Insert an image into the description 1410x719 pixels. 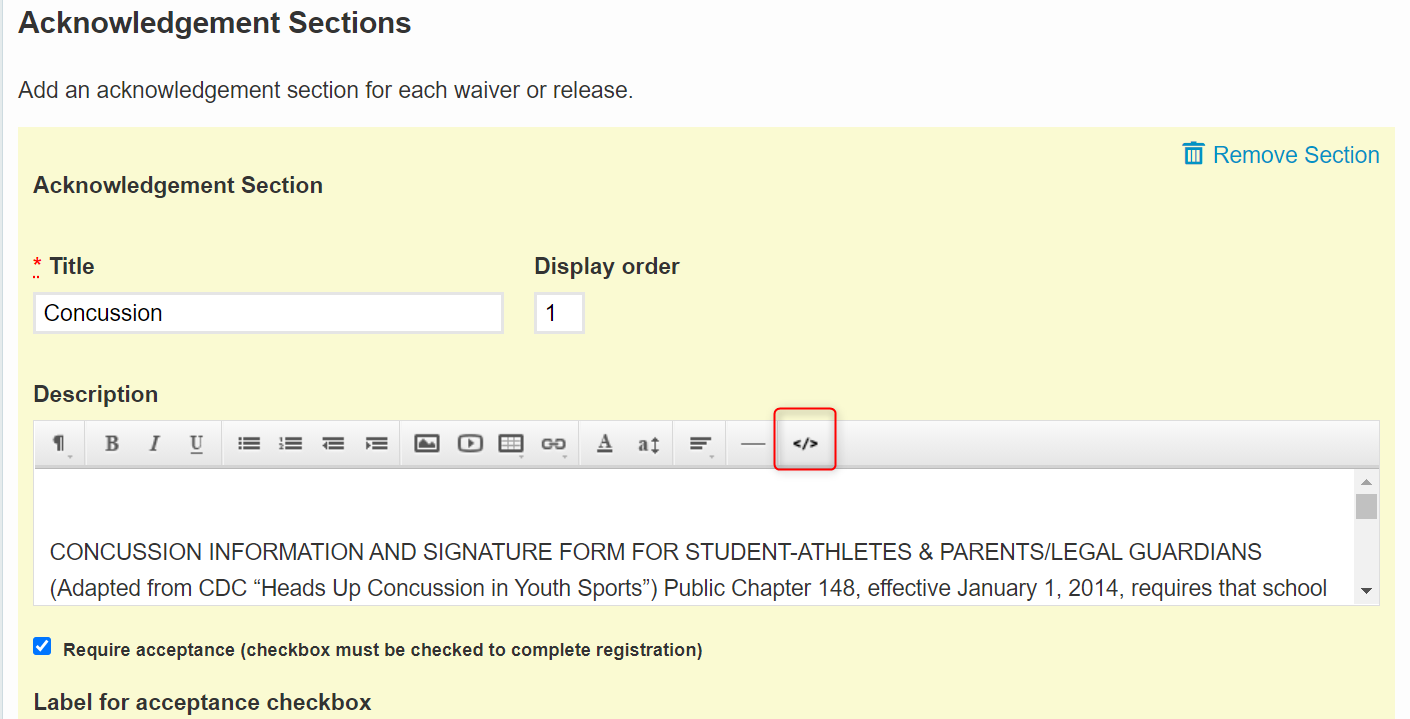(x=427, y=444)
